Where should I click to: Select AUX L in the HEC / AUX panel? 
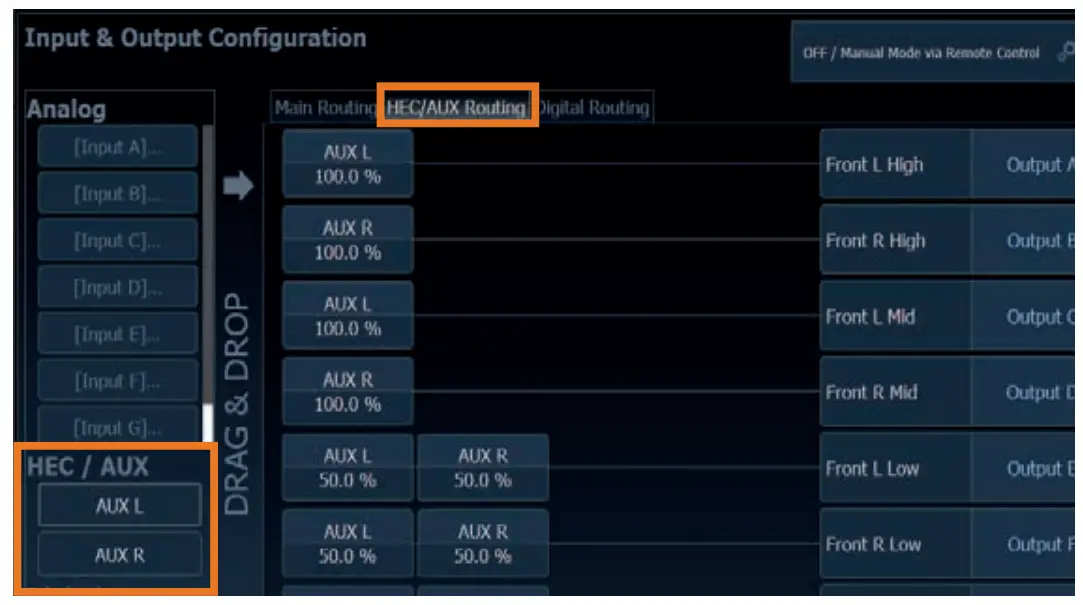120,506
